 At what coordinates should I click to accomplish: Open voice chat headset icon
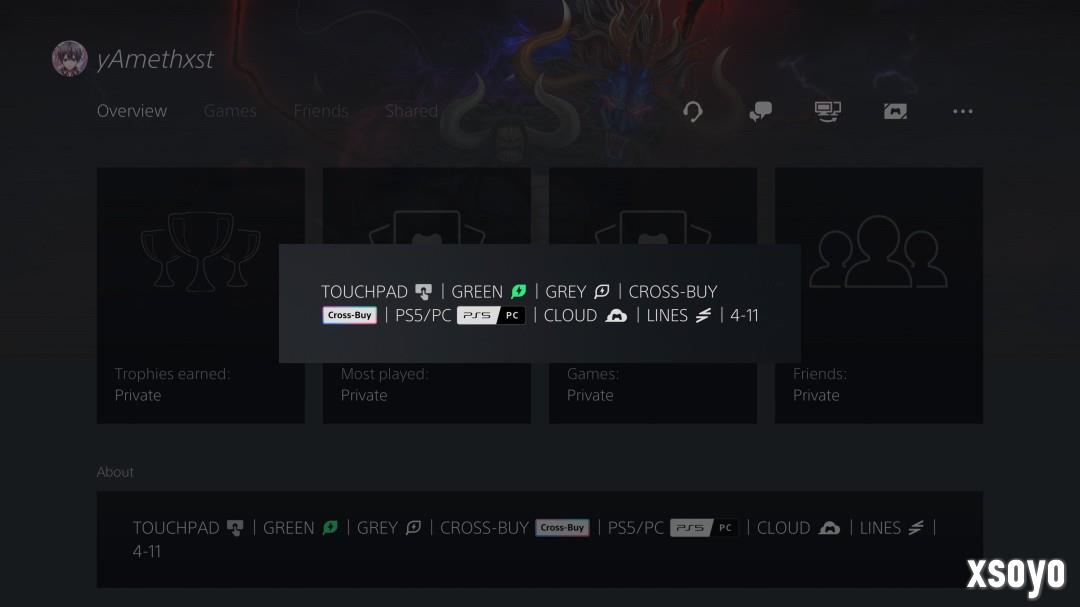[693, 111]
